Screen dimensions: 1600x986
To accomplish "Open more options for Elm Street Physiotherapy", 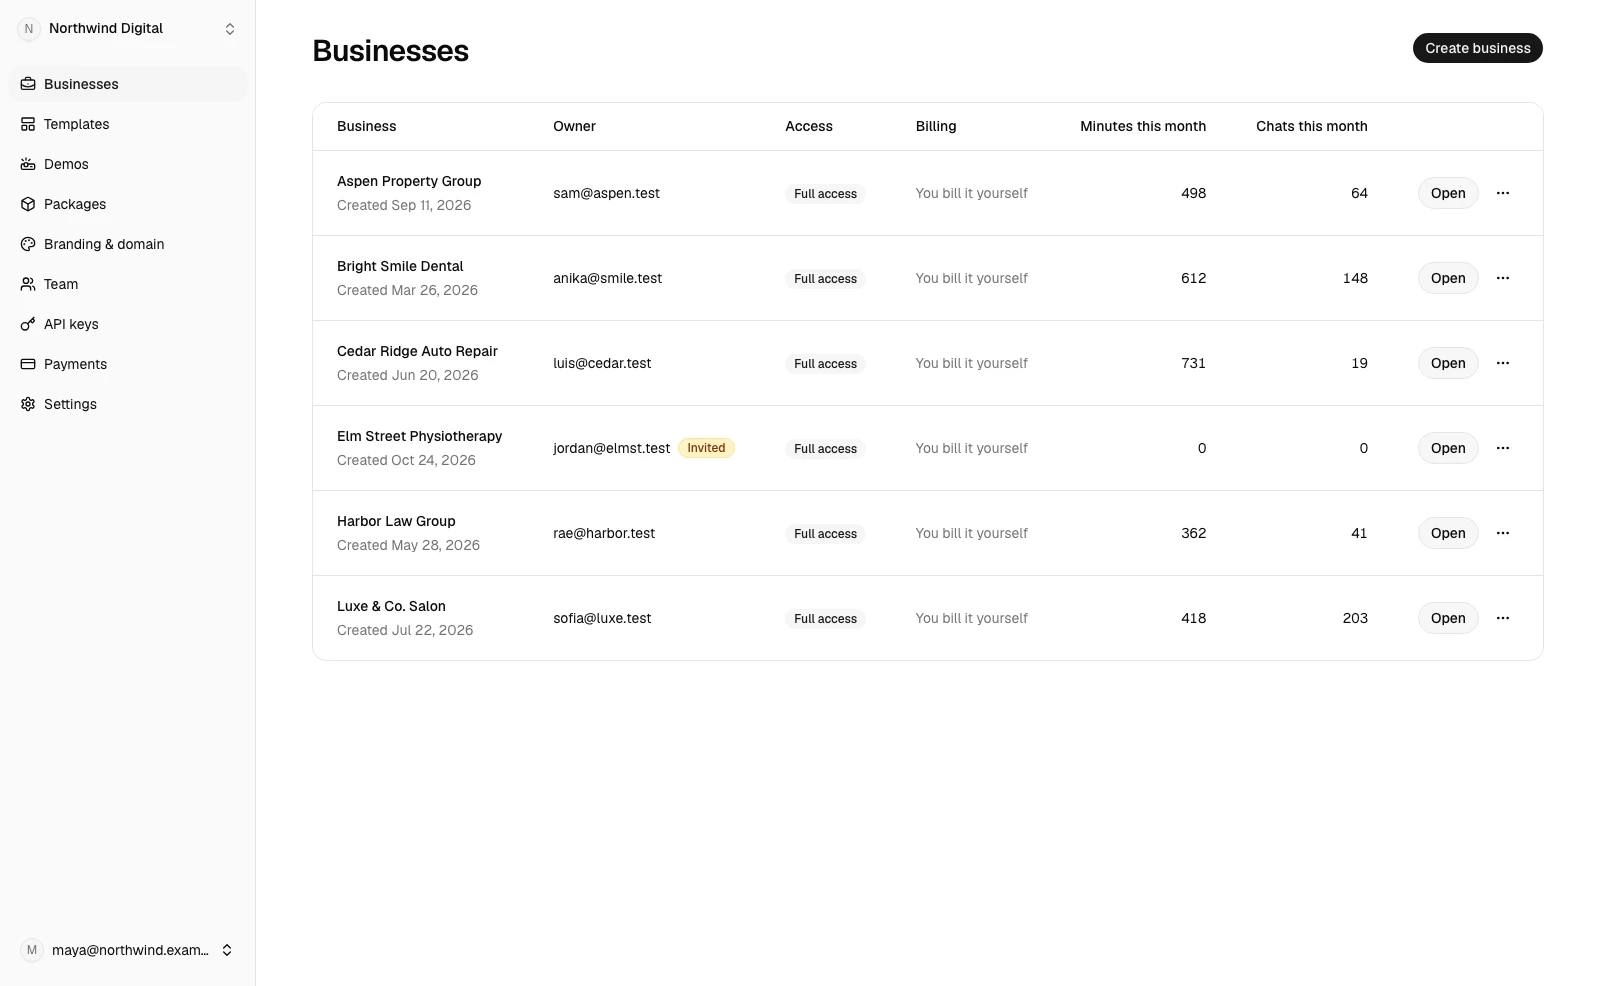I will point(1502,448).
